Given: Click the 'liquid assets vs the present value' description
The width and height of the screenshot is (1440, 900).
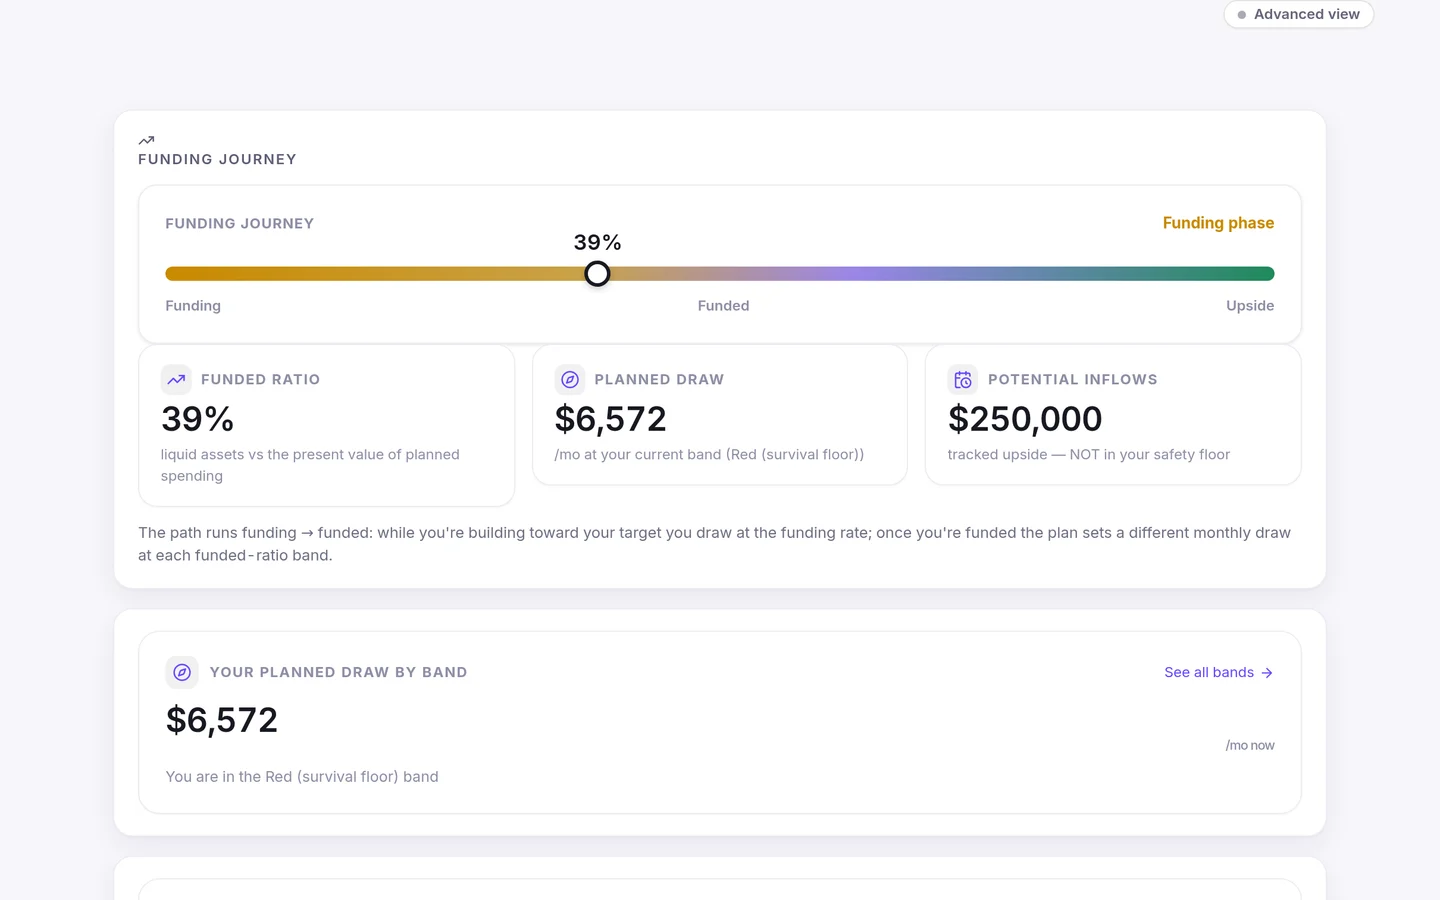Looking at the screenshot, I should coord(310,465).
